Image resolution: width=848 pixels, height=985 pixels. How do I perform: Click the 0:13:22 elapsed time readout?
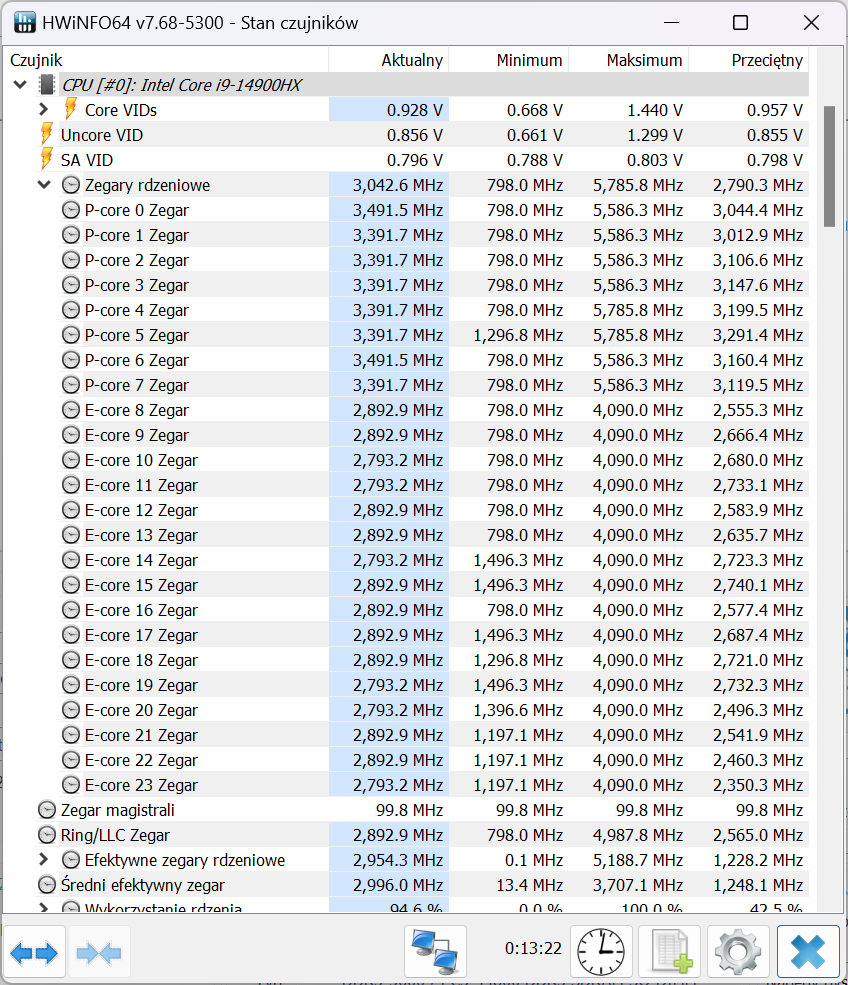[x=533, y=948]
